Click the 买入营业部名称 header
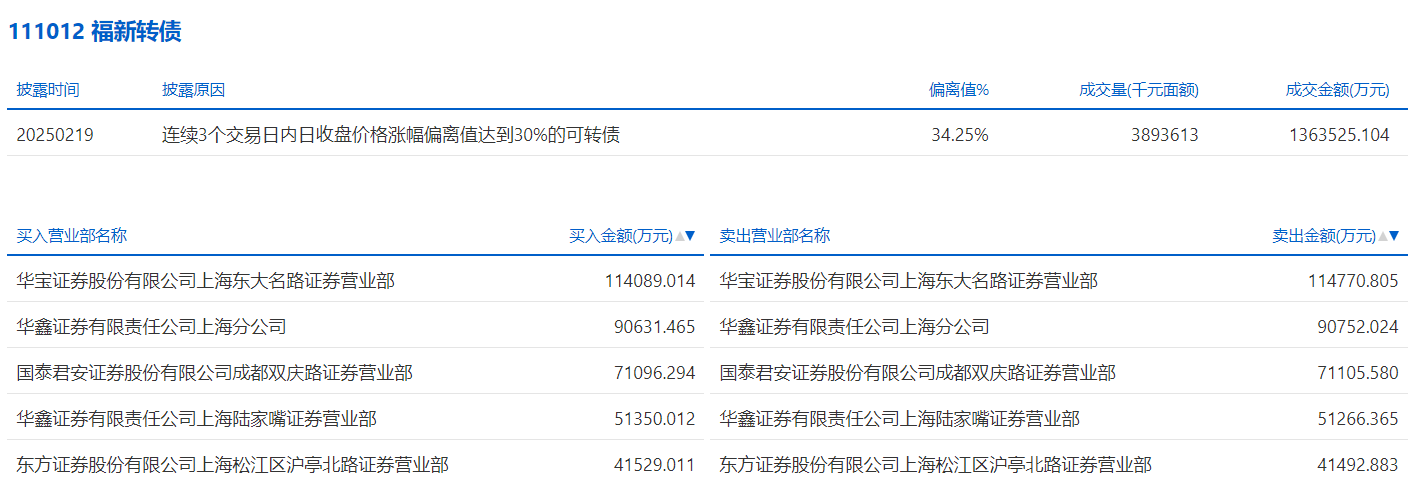Viewport: 1417px width, 481px height. (72, 236)
